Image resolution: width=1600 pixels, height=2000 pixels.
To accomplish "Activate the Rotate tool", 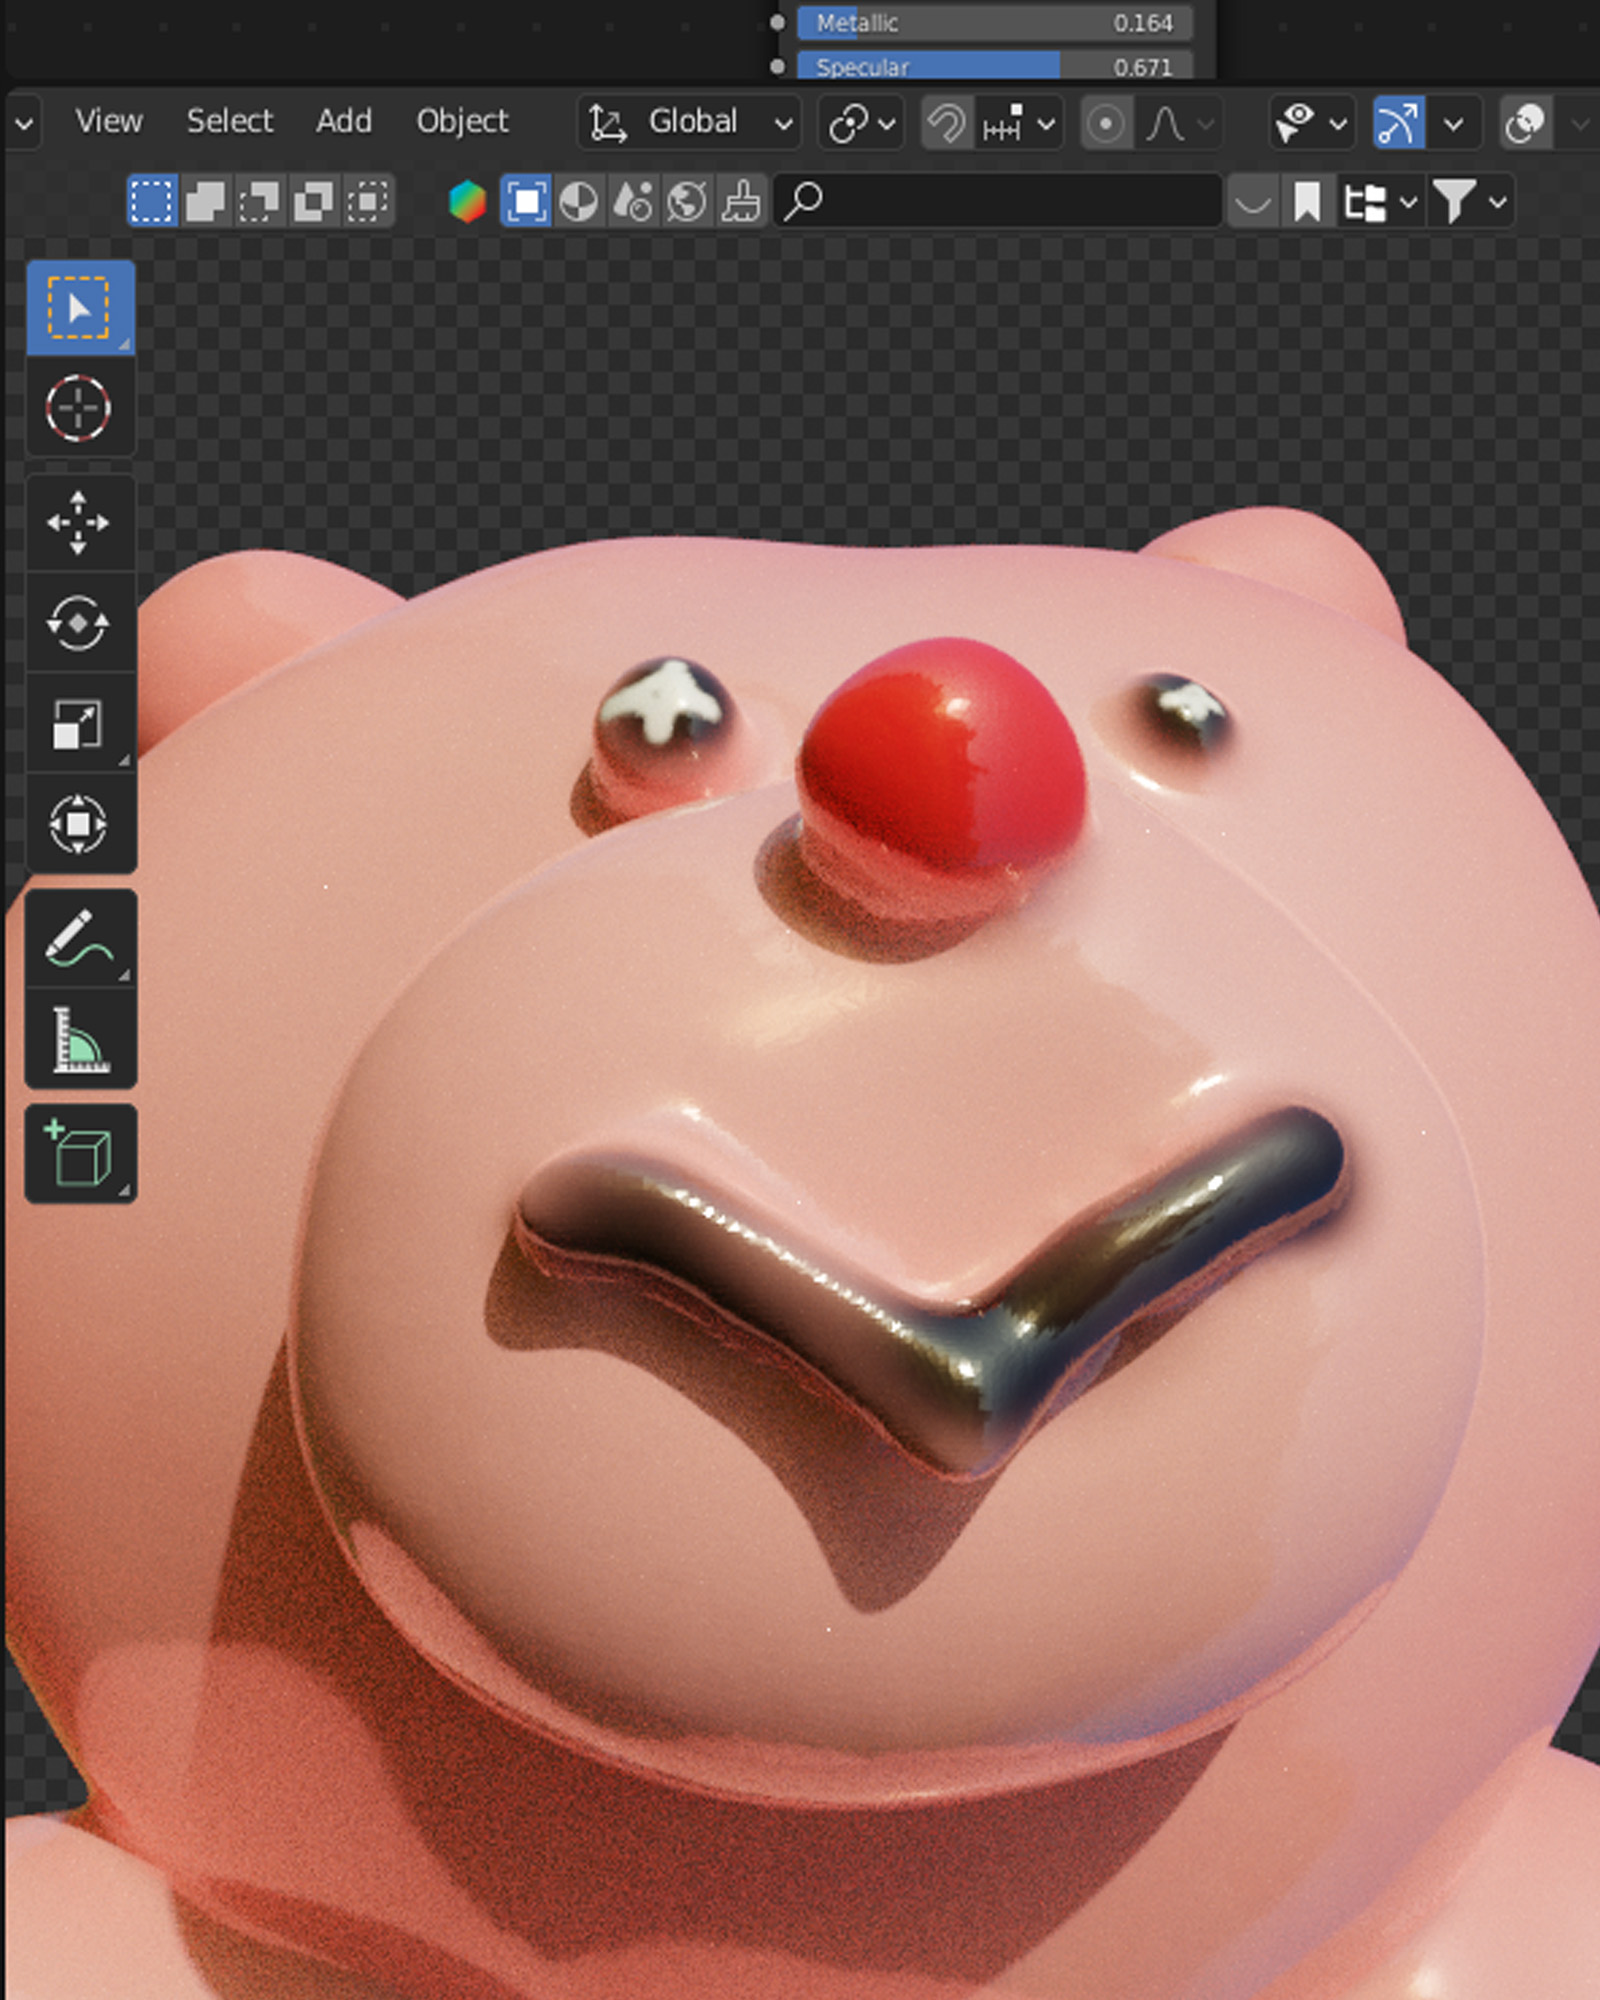I will coord(78,623).
